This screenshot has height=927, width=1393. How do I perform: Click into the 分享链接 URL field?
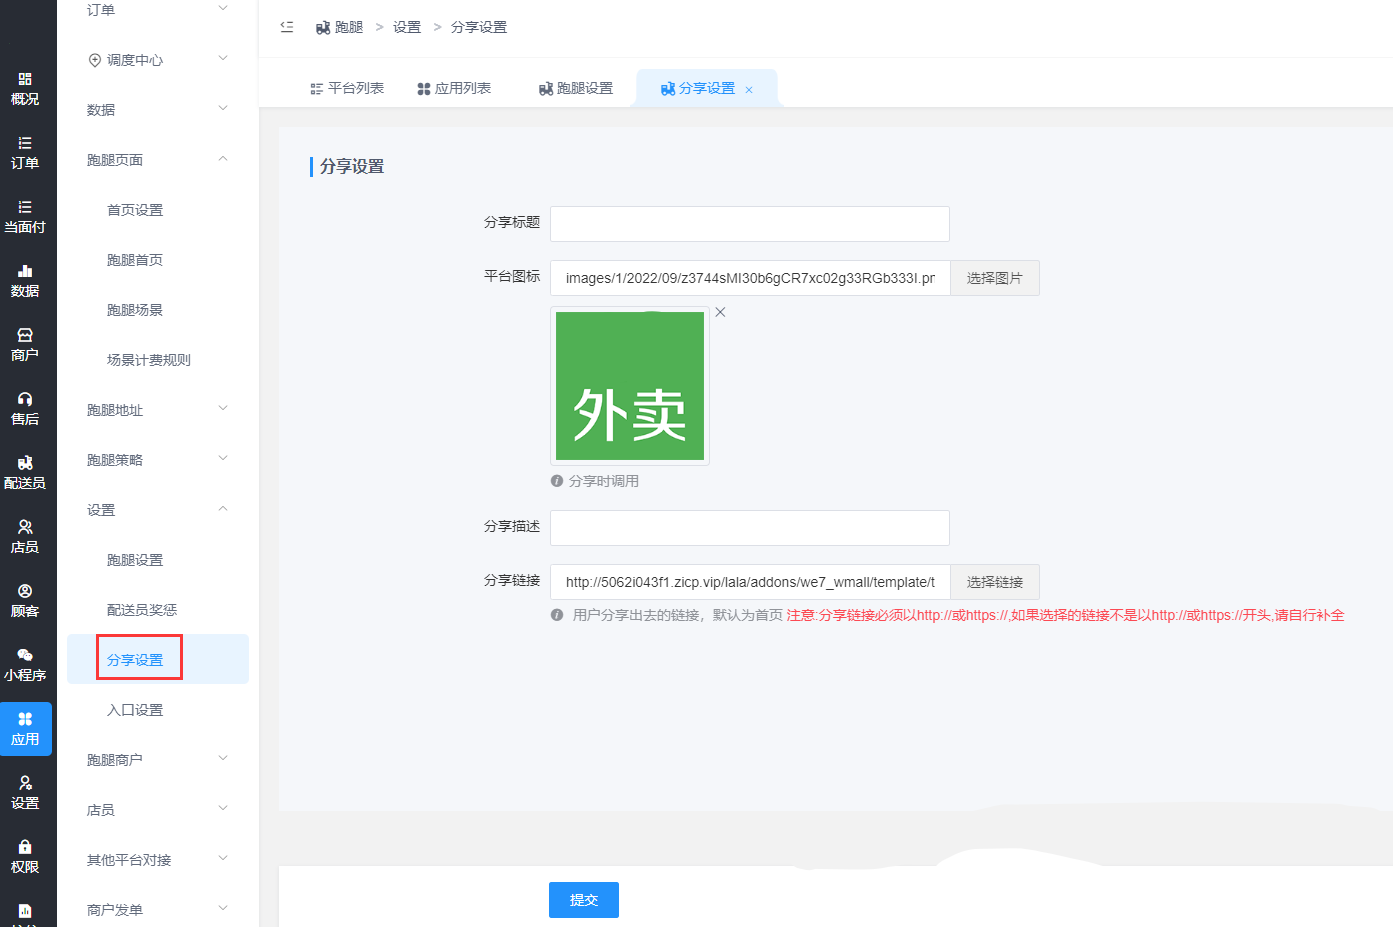[x=750, y=582]
